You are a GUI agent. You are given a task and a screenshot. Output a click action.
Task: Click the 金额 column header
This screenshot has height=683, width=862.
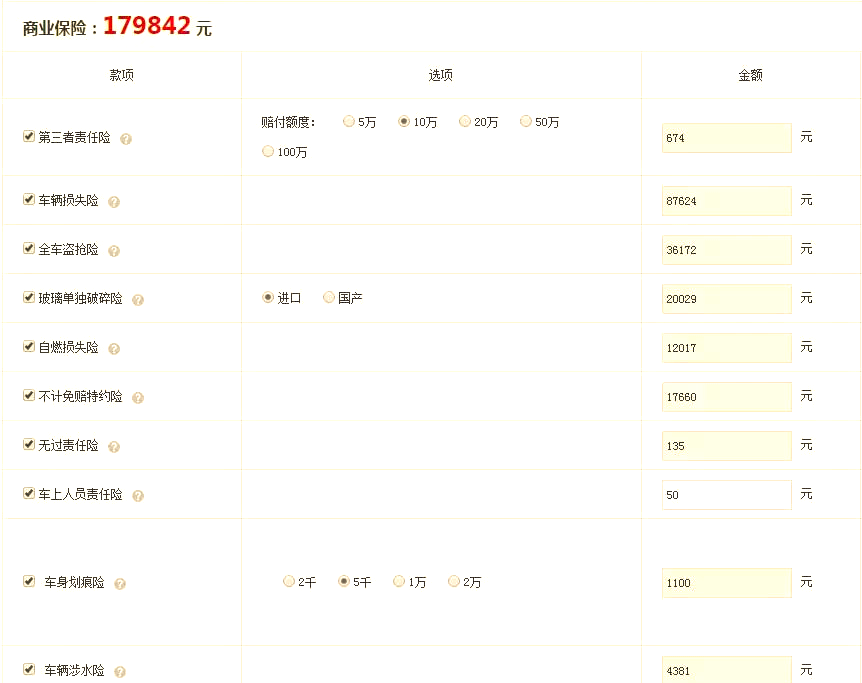(750, 75)
